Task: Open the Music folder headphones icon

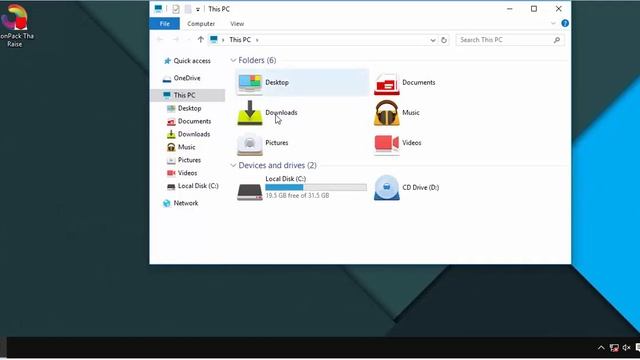Action: 387,113
